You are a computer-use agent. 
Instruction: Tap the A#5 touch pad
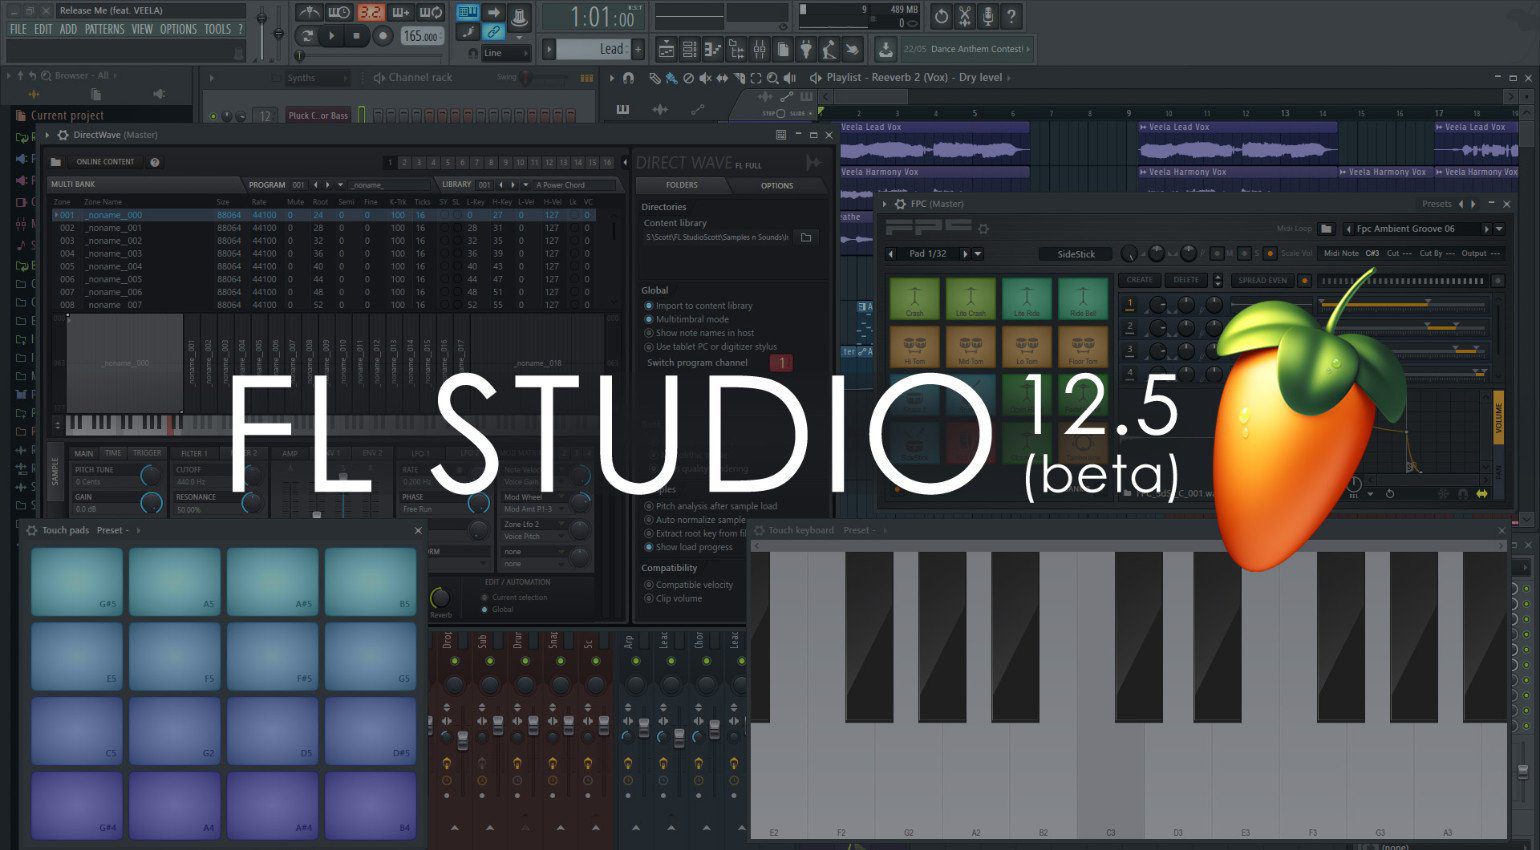click(x=273, y=582)
